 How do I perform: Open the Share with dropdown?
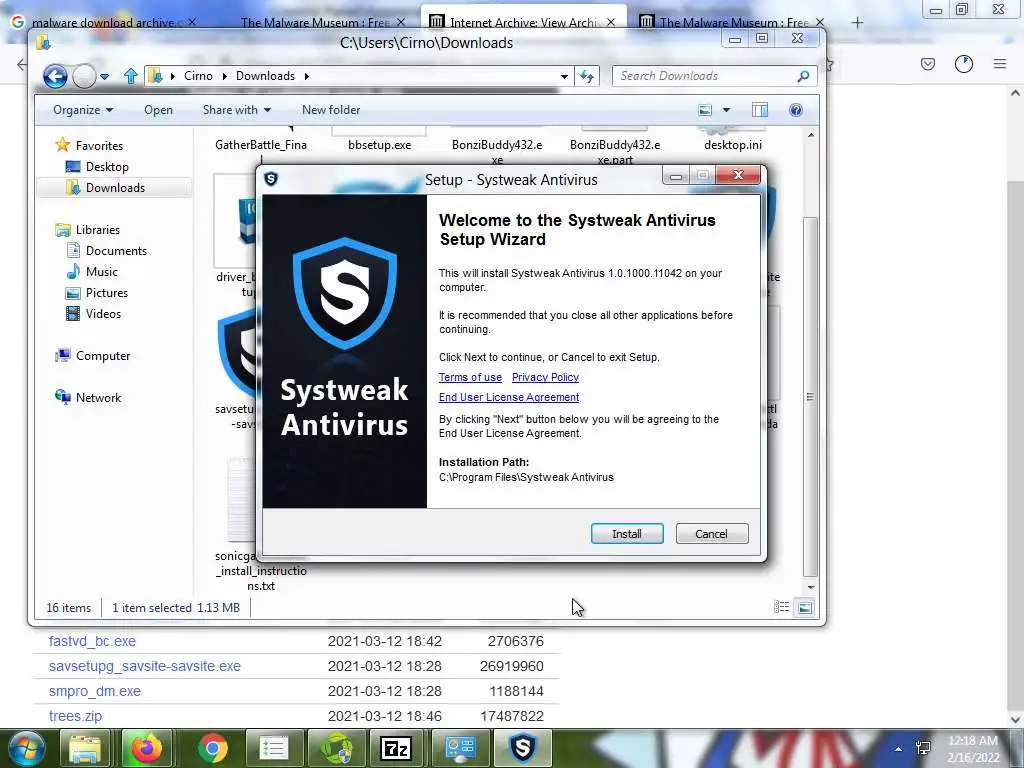click(236, 110)
